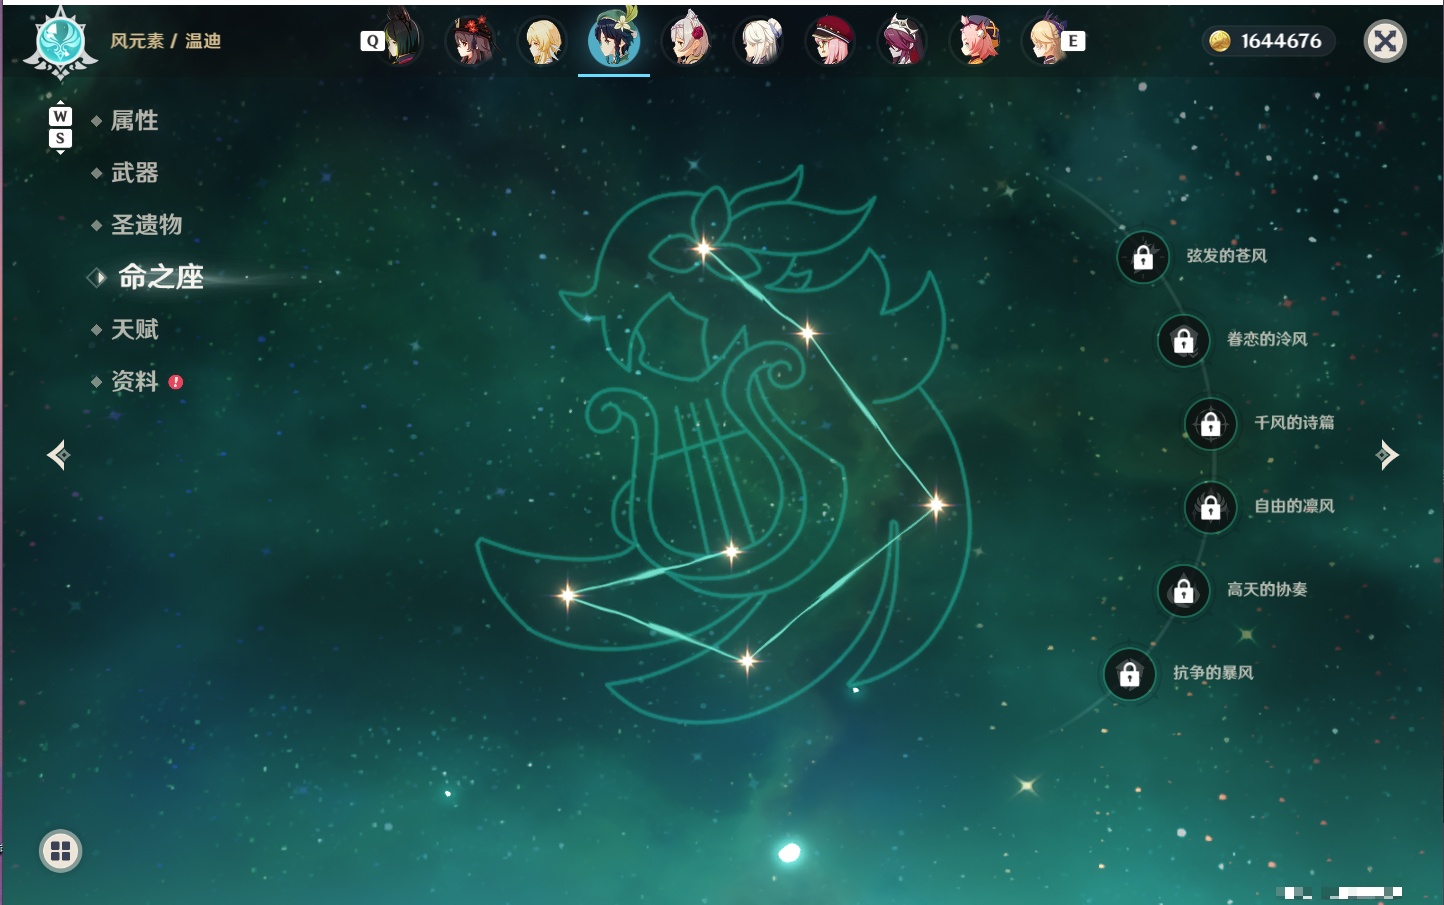Click the W key menu-up hint

(60, 116)
